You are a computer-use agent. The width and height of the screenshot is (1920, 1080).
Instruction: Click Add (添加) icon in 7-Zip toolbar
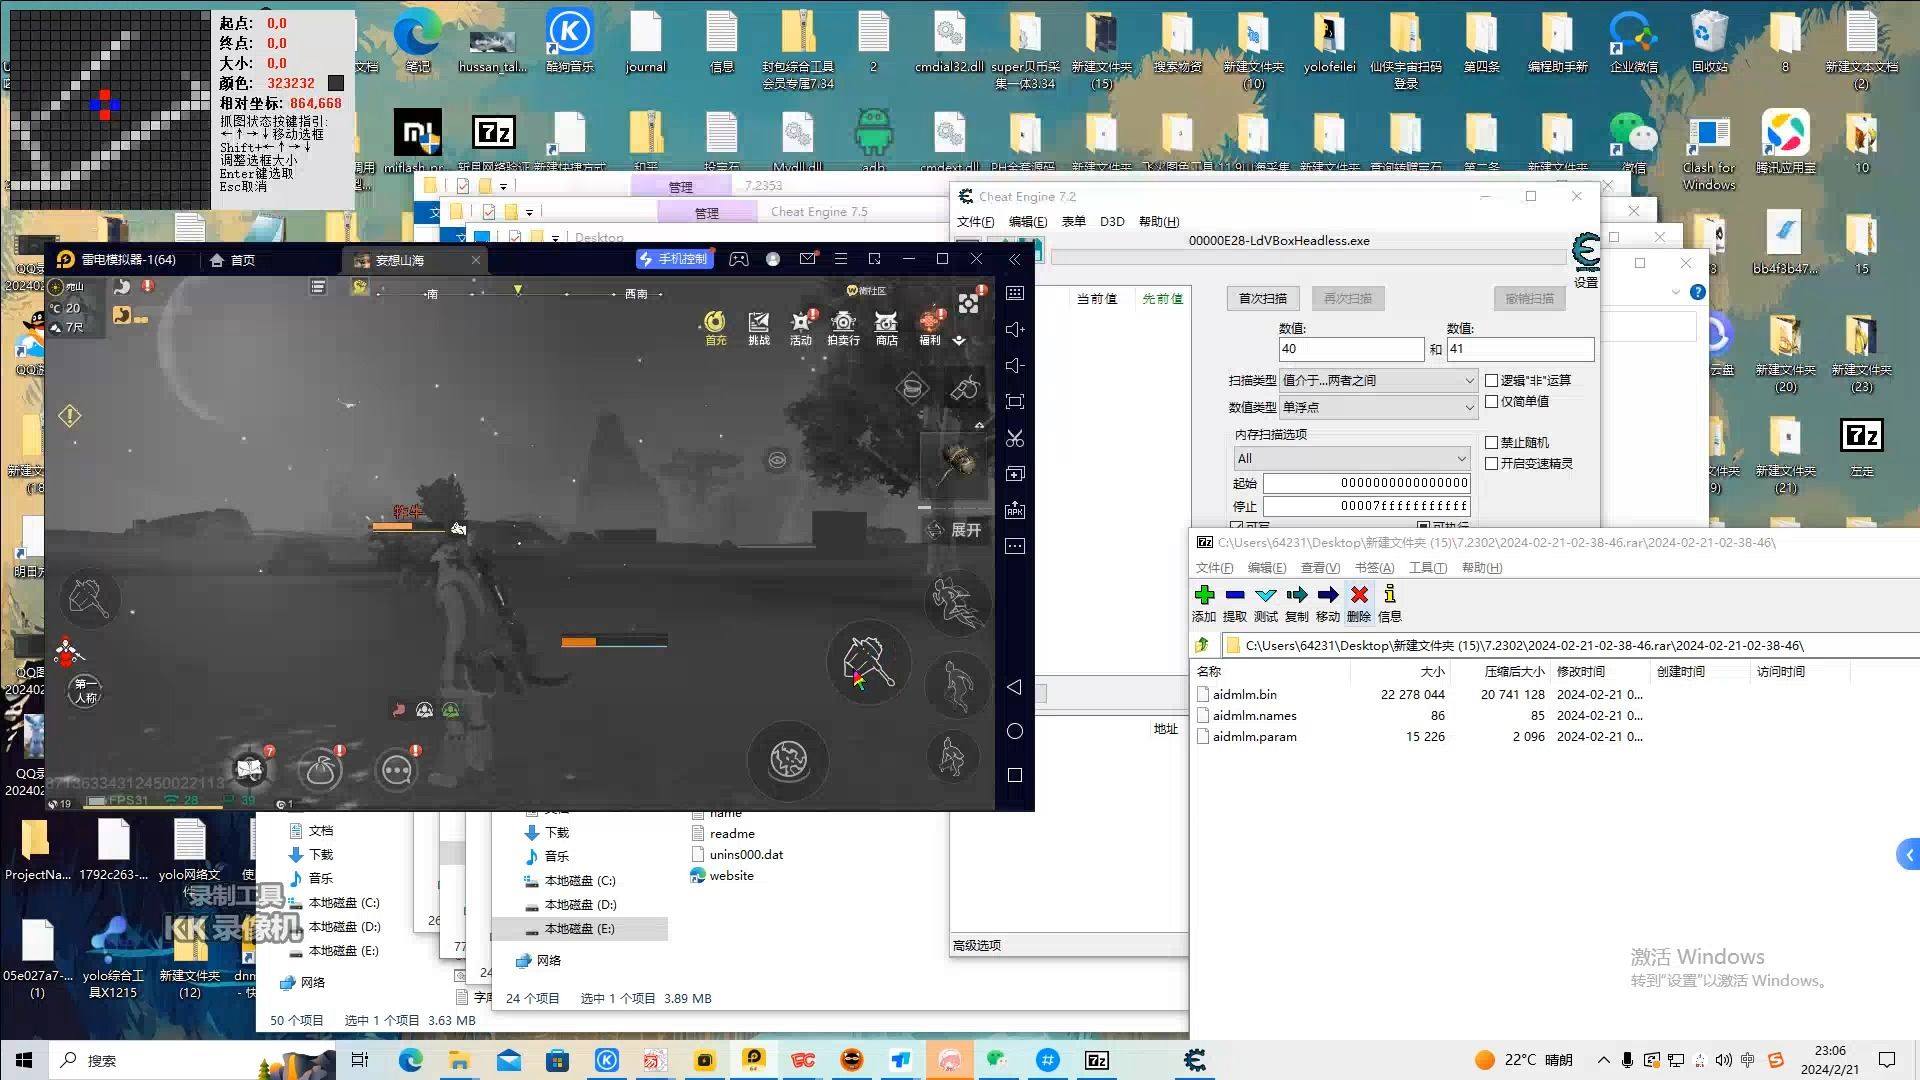[1204, 595]
